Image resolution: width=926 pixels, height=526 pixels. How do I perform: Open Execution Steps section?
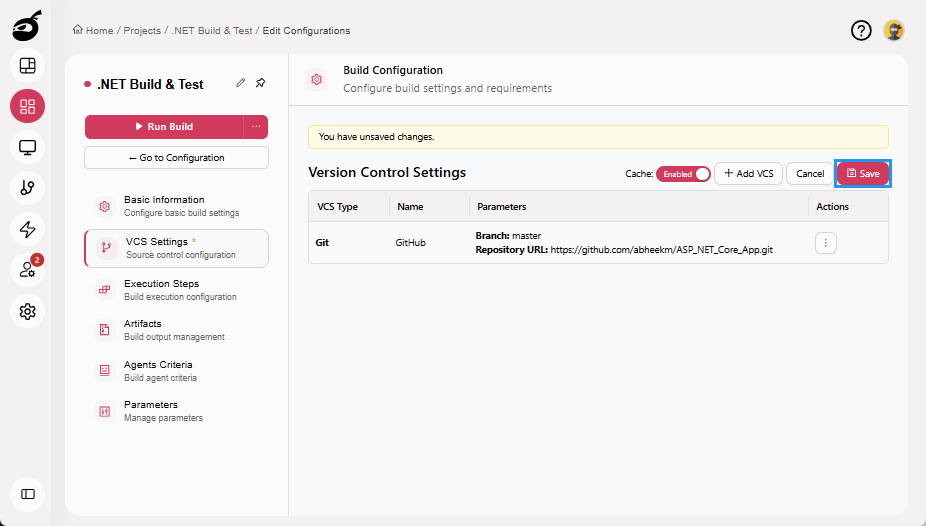176,290
